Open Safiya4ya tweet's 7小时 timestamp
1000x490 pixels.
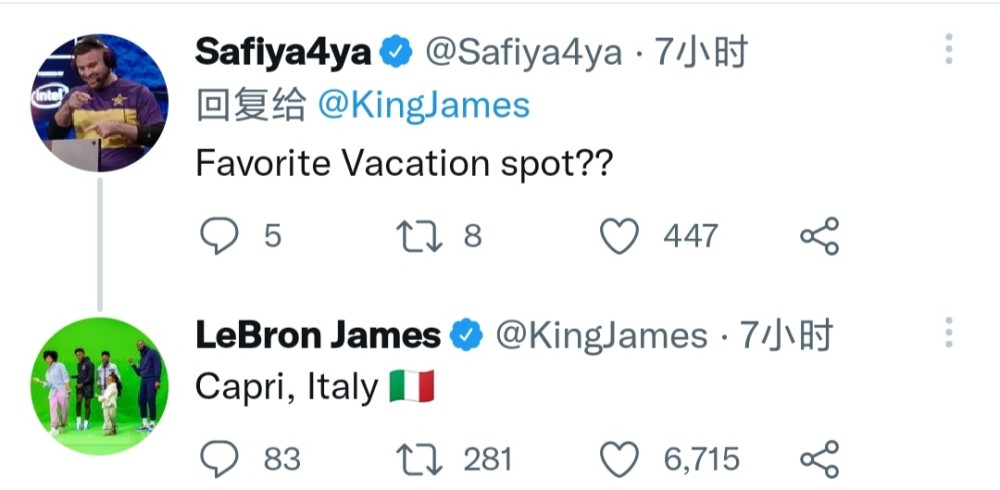pos(700,52)
